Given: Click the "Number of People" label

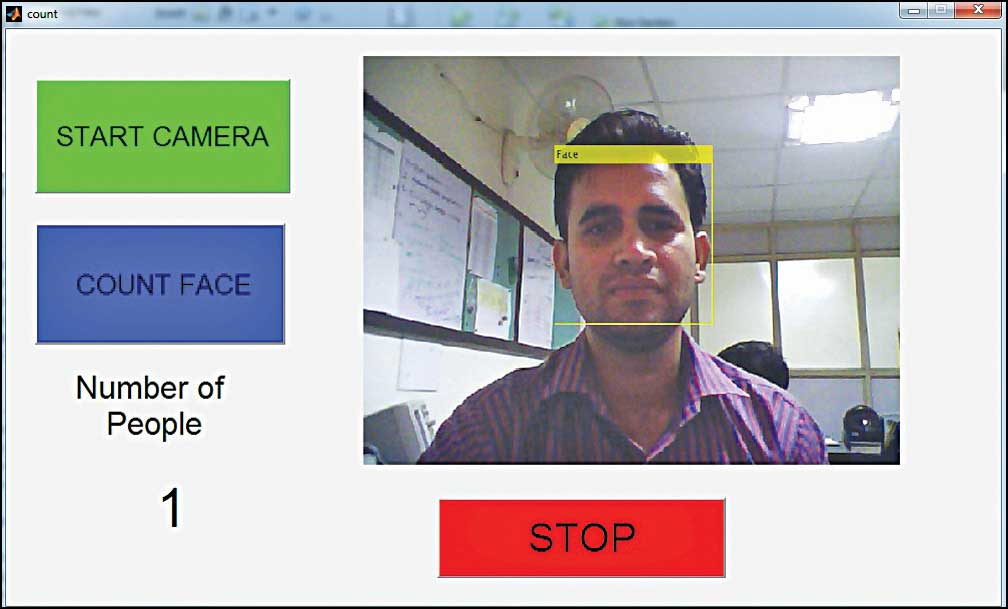Looking at the screenshot, I should coord(150,406).
